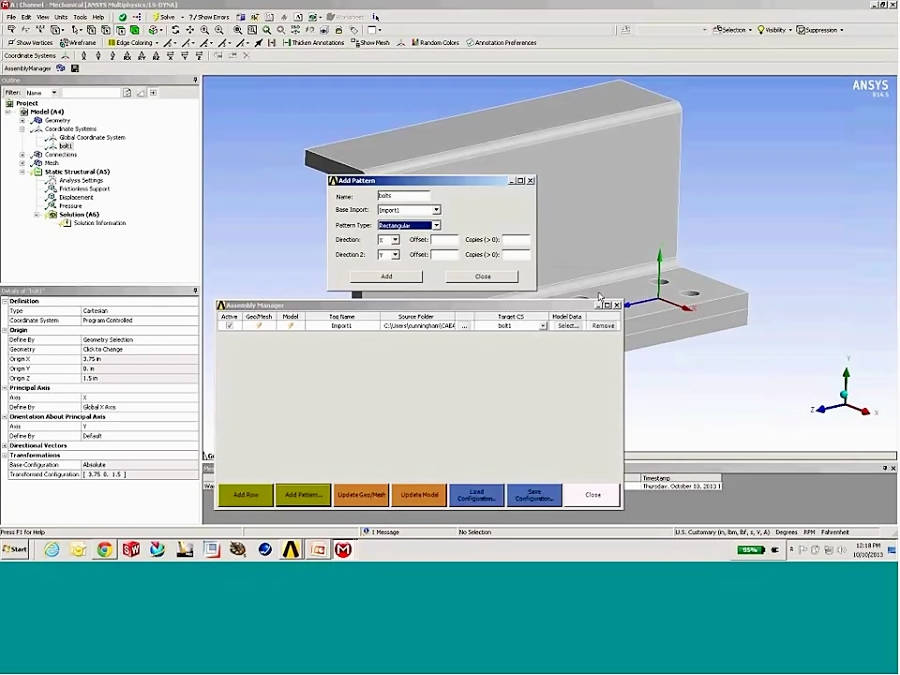The height and width of the screenshot is (675, 900).
Task: Open the Filter Name dropdown
Action: coord(54,92)
